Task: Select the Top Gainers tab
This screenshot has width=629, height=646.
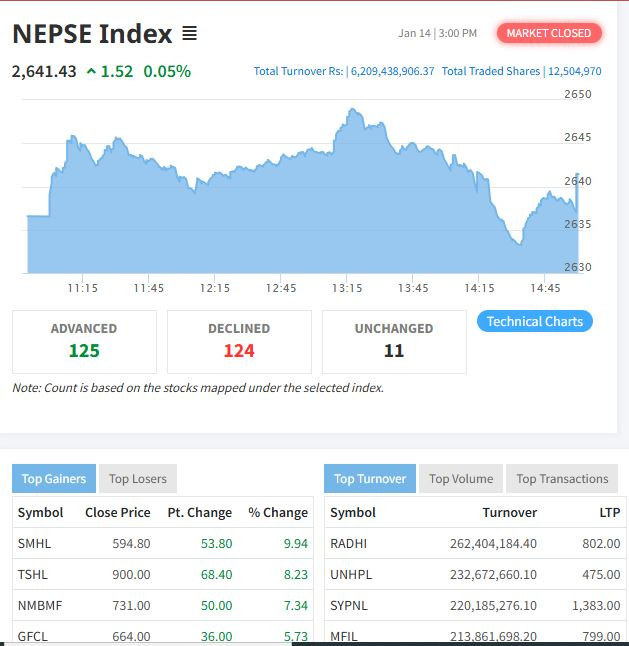Action: point(54,479)
